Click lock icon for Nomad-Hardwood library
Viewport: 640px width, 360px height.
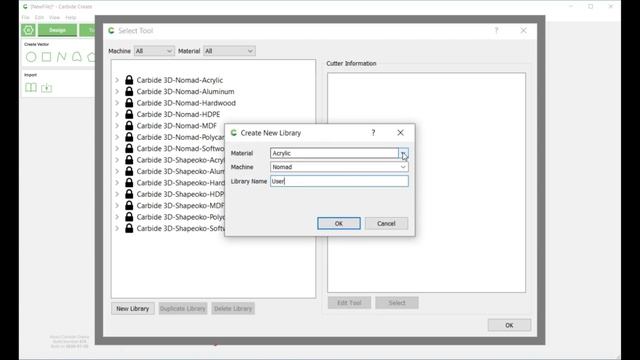click(x=129, y=103)
